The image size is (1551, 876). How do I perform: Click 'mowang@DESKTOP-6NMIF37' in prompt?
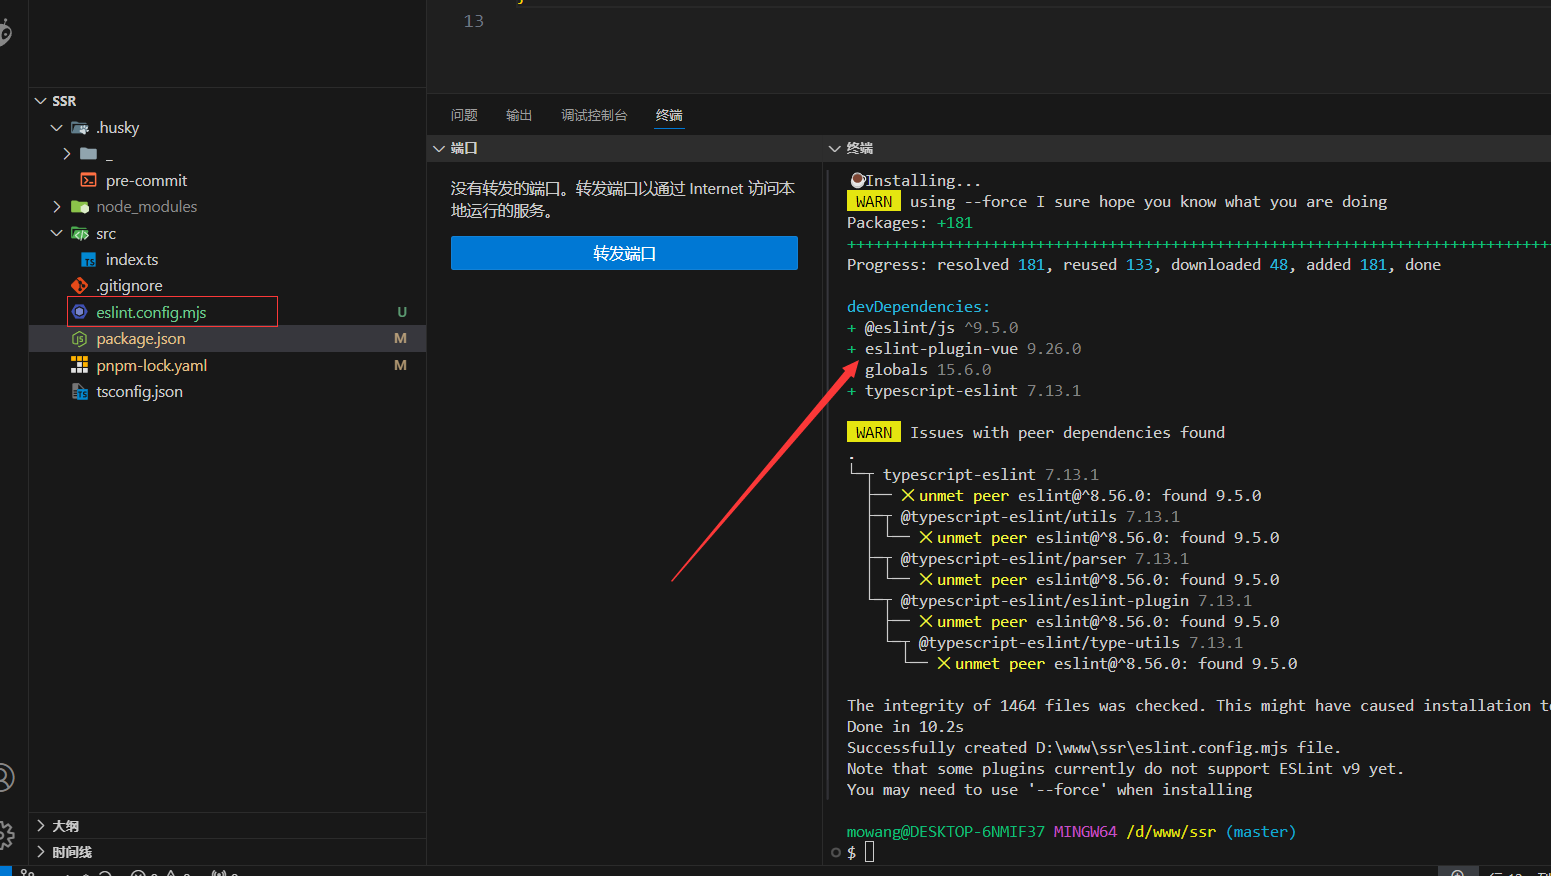pyautogui.click(x=946, y=832)
